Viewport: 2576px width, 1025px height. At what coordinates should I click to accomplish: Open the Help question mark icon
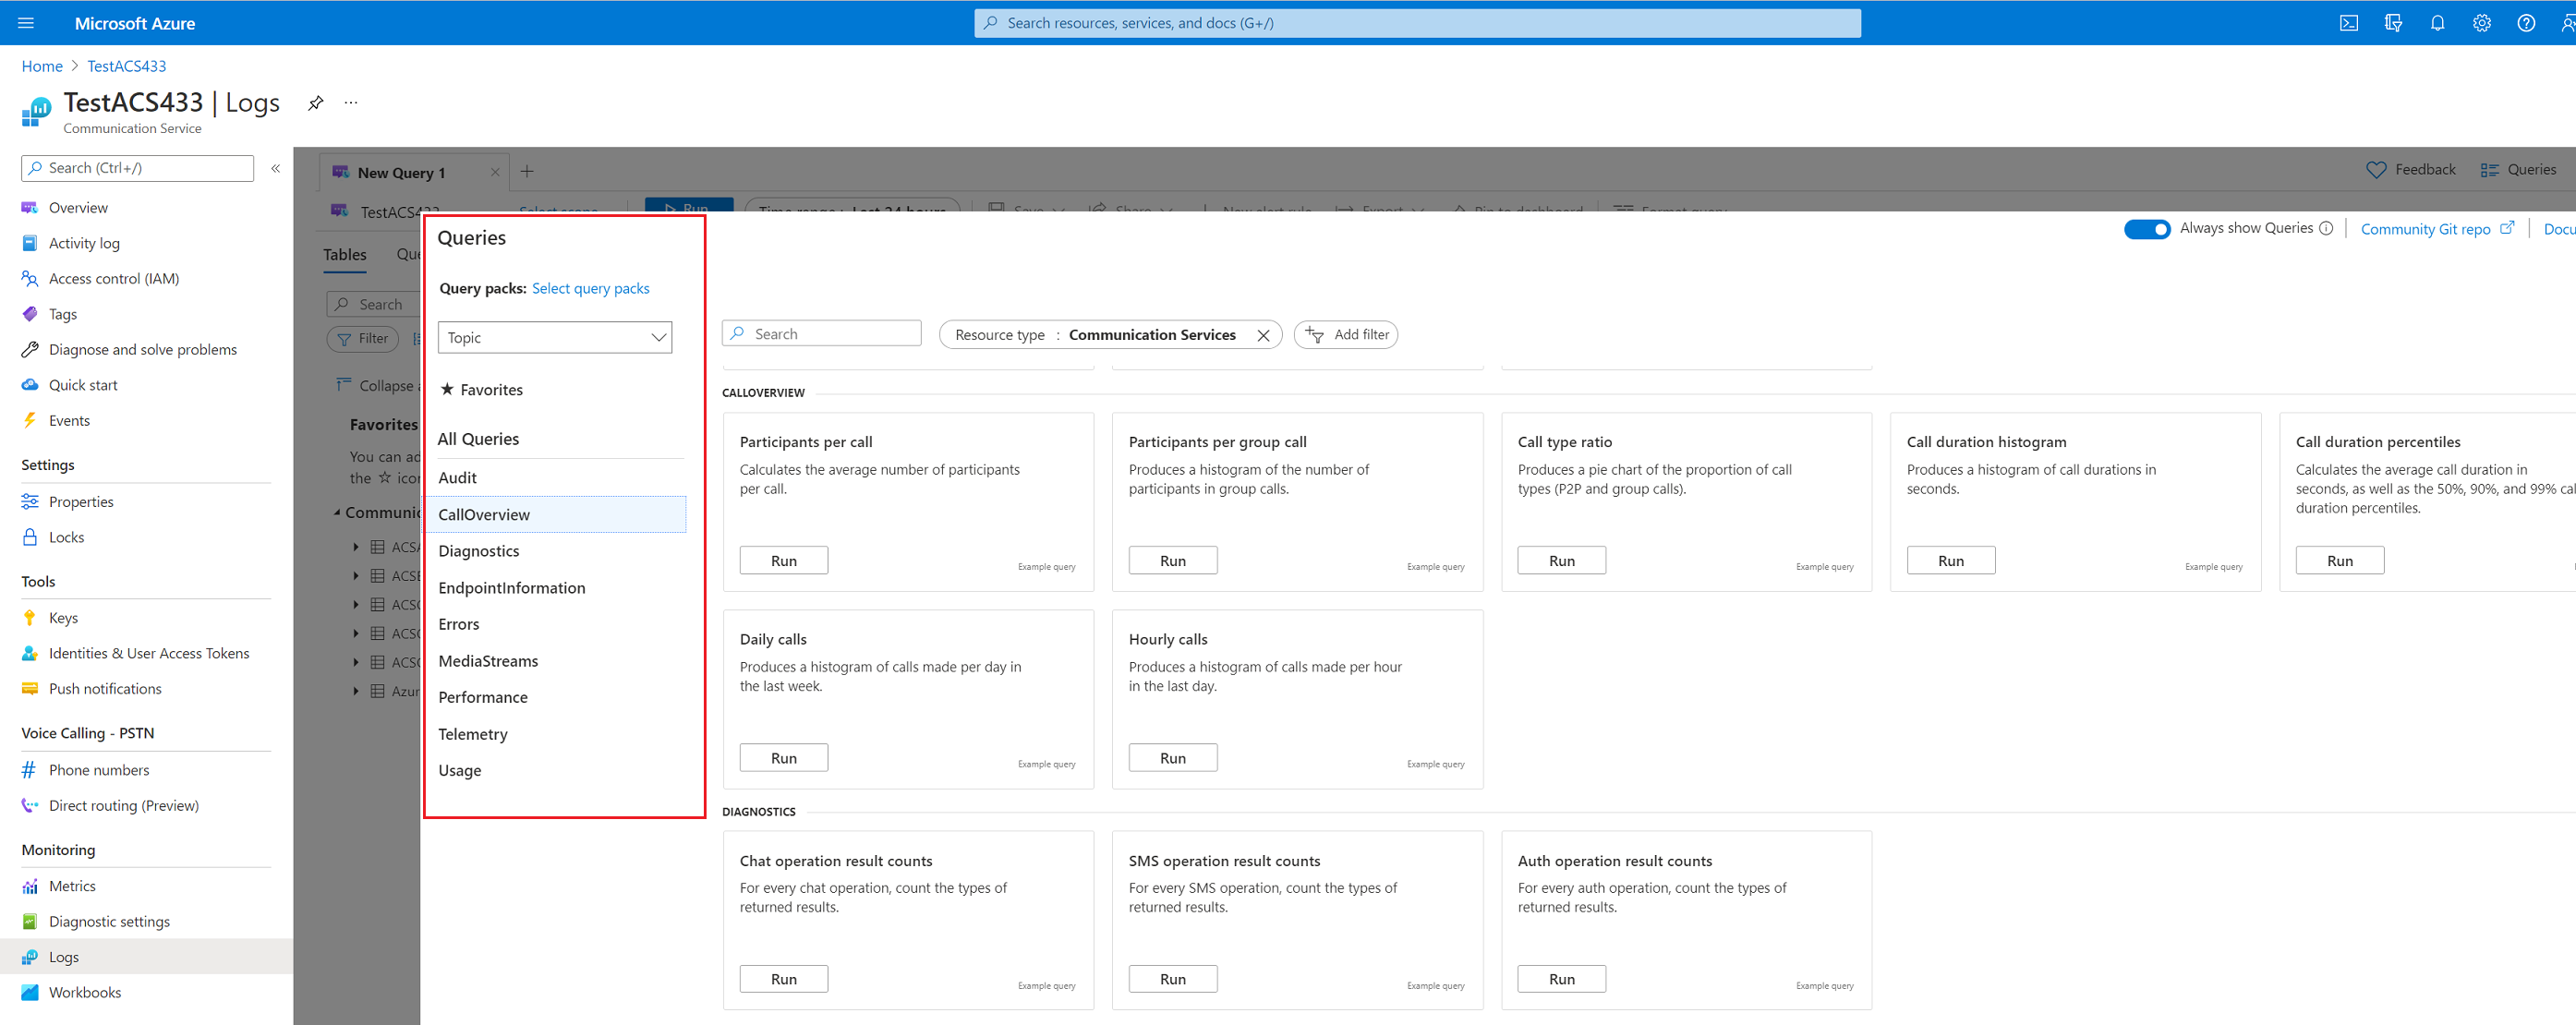click(x=2526, y=22)
